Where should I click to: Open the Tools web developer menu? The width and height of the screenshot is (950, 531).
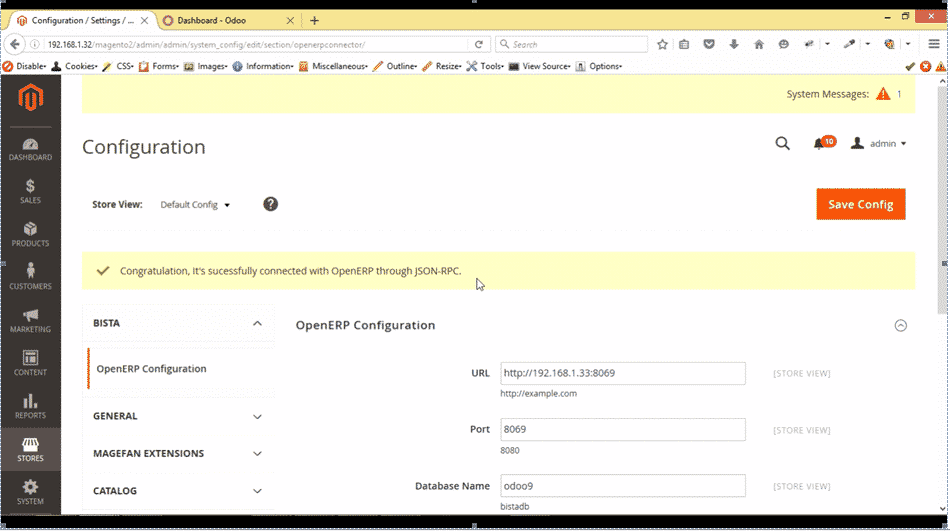coord(485,66)
